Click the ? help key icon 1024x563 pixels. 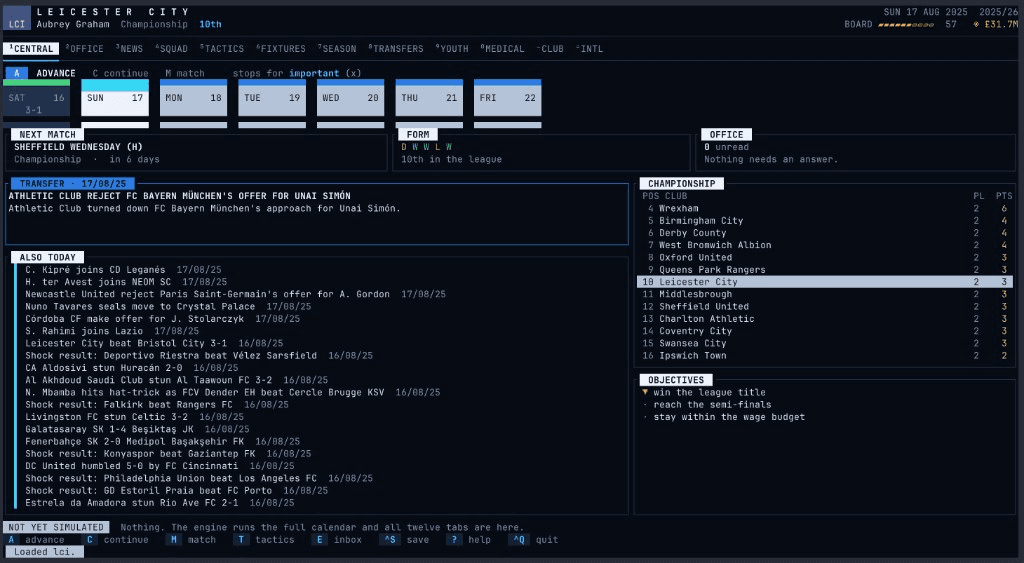tap(454, 539)
